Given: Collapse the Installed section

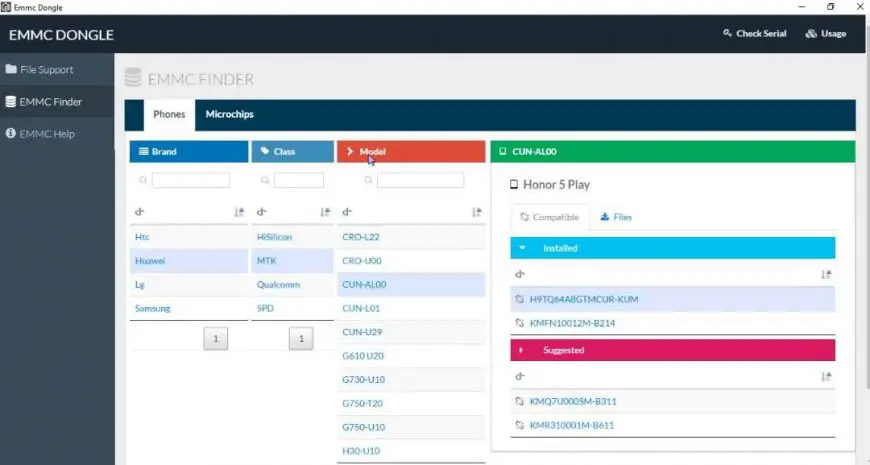Looking at the screenshot, I should click(672, 248).
